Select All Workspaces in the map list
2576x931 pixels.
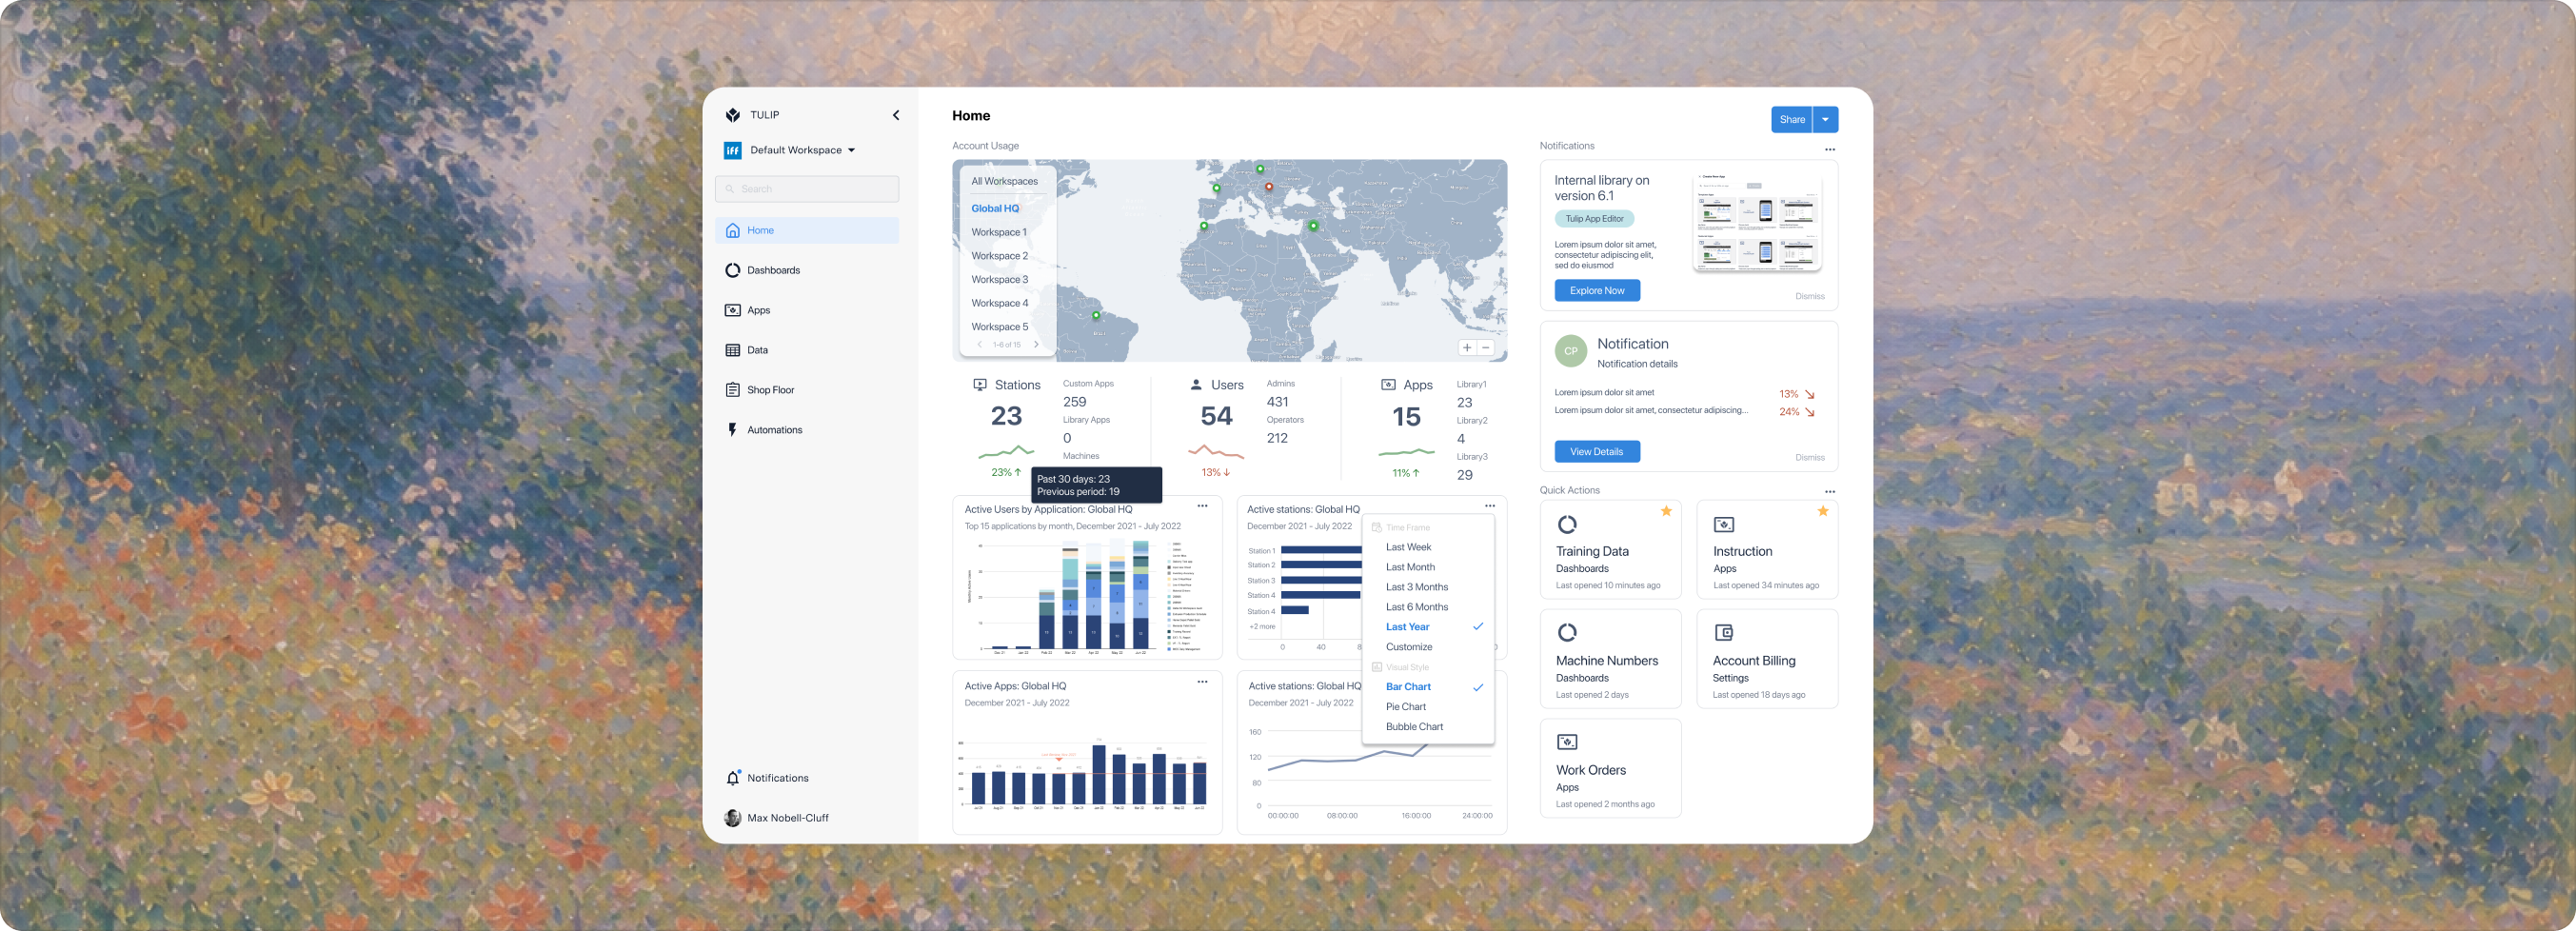click(x=1004, y=181)
